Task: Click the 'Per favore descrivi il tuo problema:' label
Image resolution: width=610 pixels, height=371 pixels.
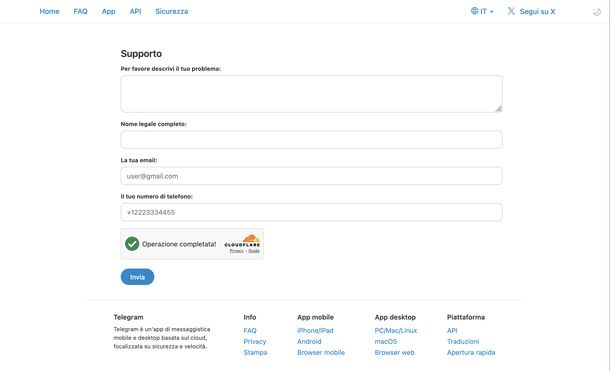Action: pos(171,69)
